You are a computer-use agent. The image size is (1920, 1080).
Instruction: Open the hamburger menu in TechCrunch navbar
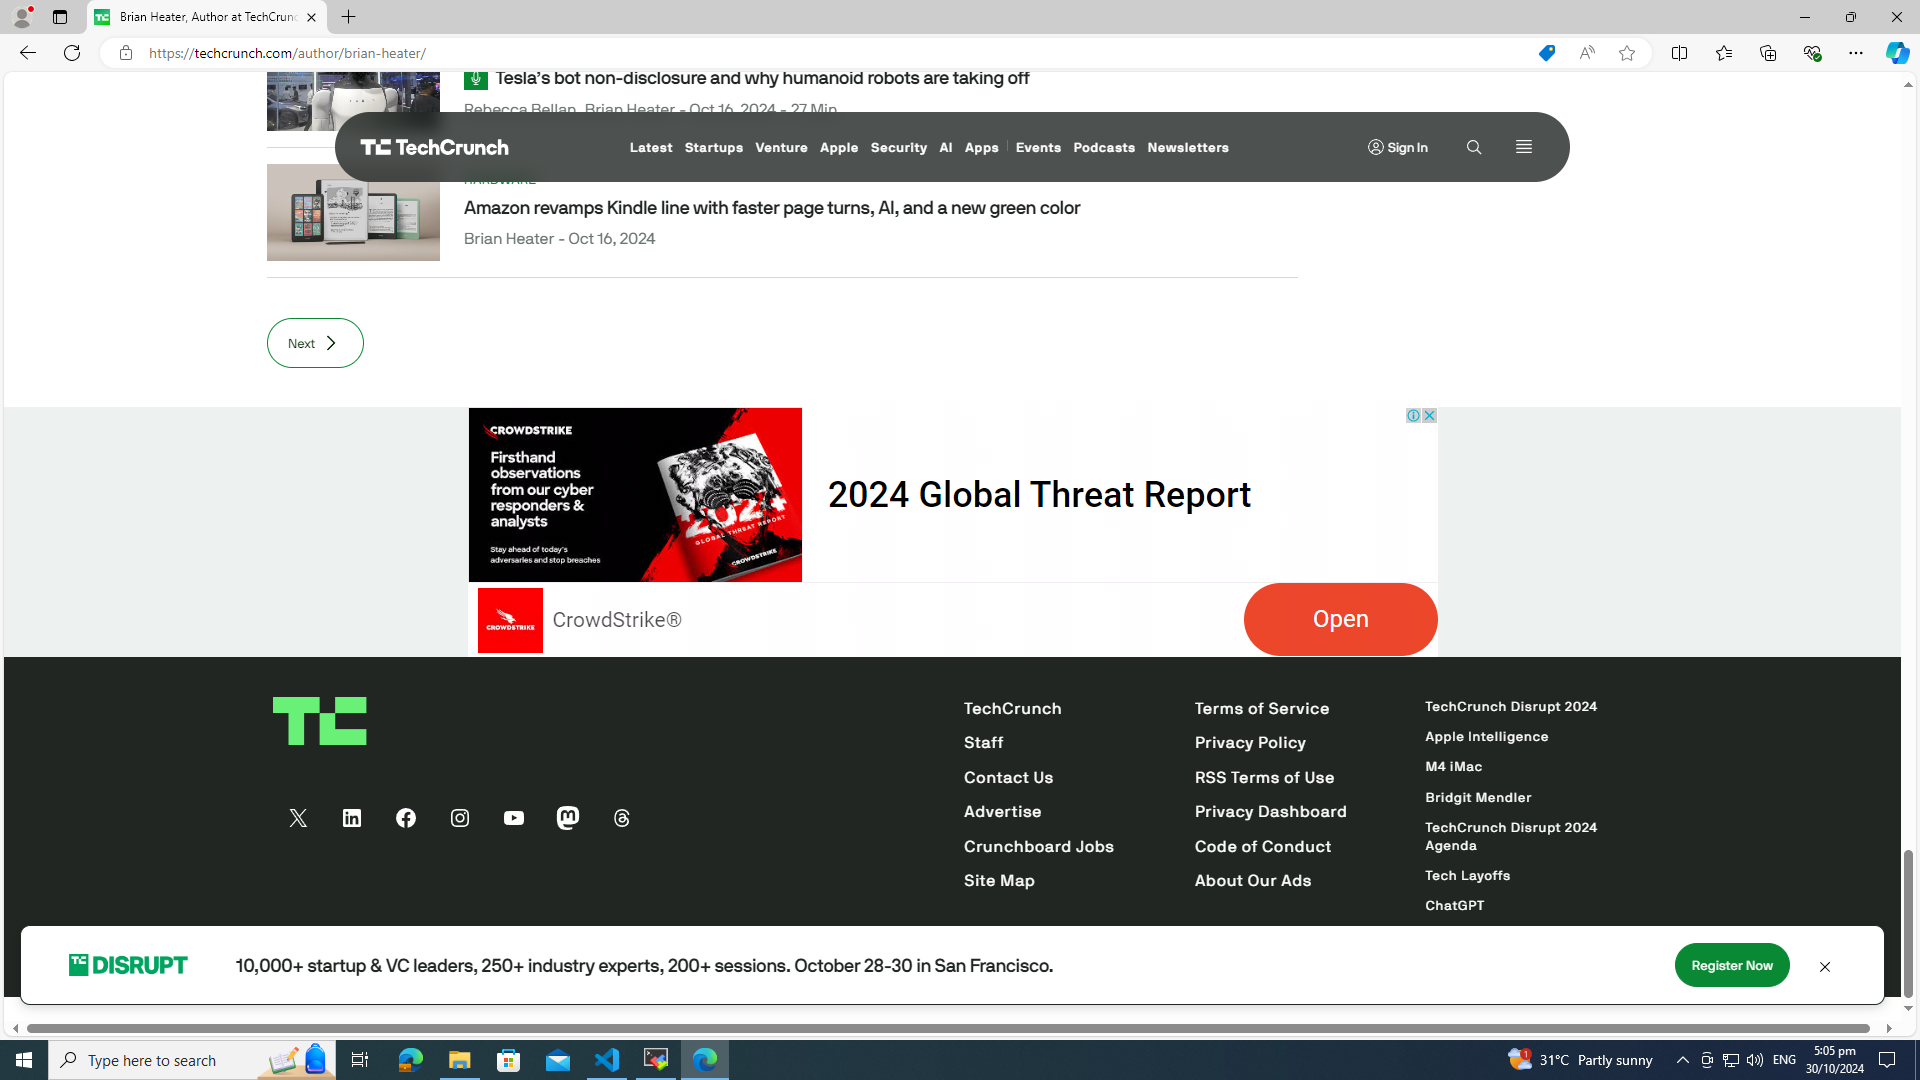click(x=1524, y=147)
